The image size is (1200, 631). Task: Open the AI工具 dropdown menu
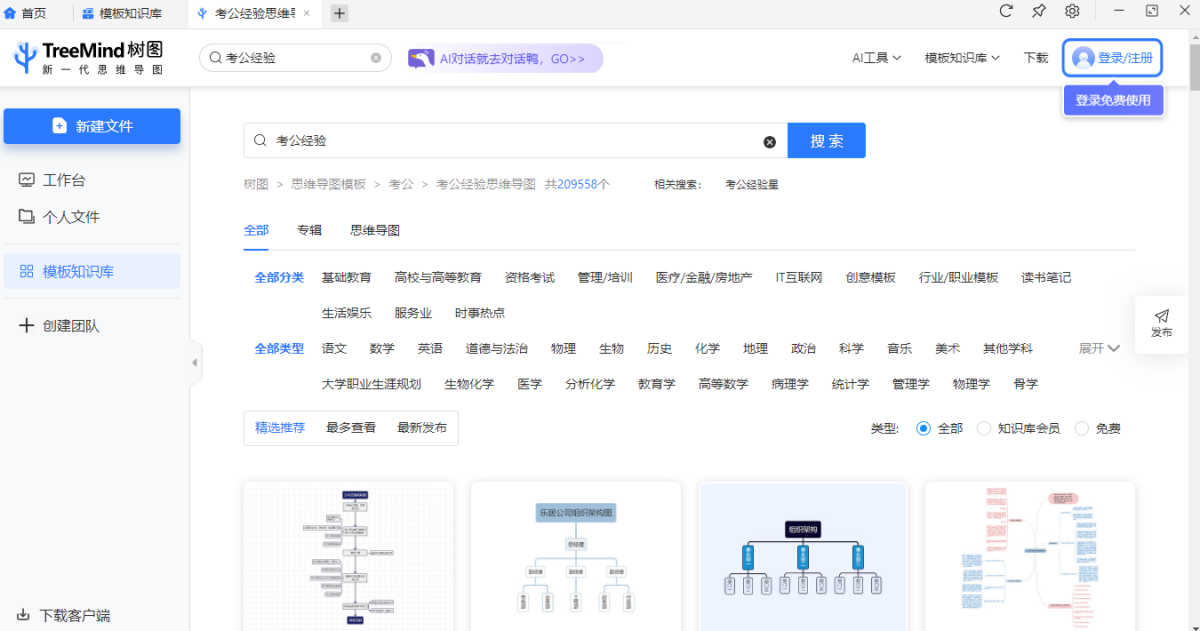[x=876, y=58]
